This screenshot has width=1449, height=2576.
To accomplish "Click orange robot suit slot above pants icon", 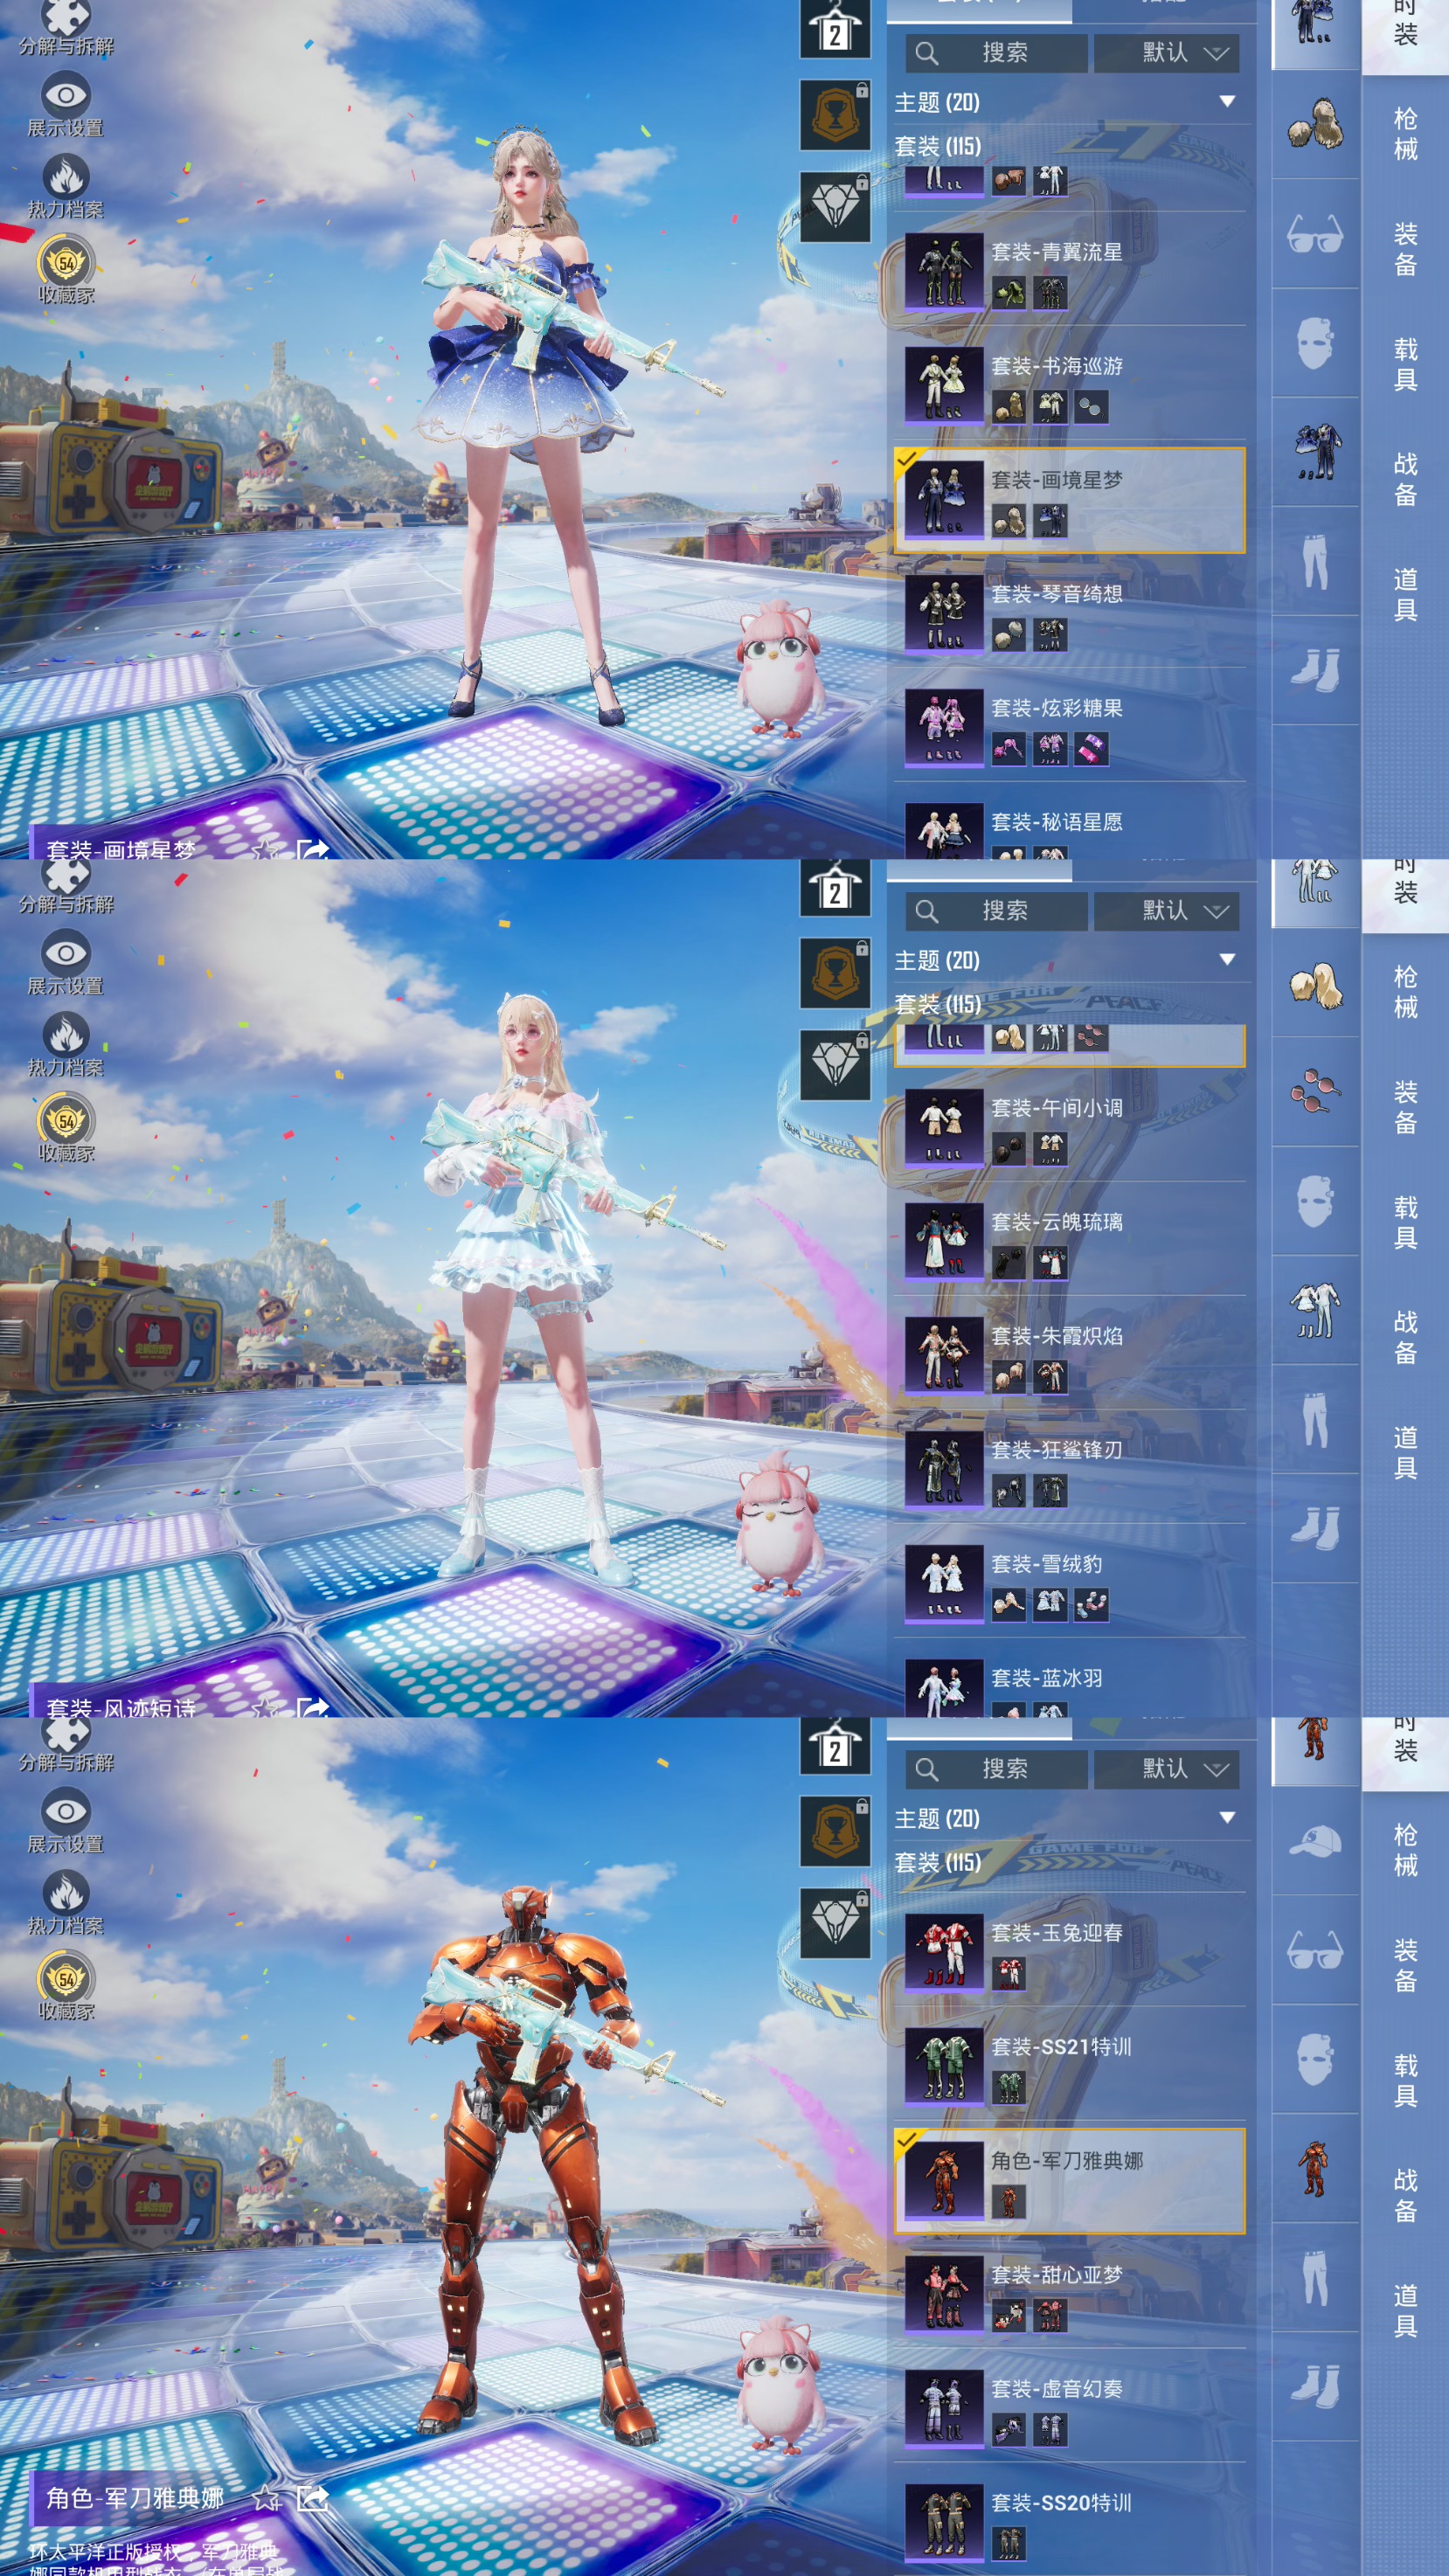I will 1314,2168.
